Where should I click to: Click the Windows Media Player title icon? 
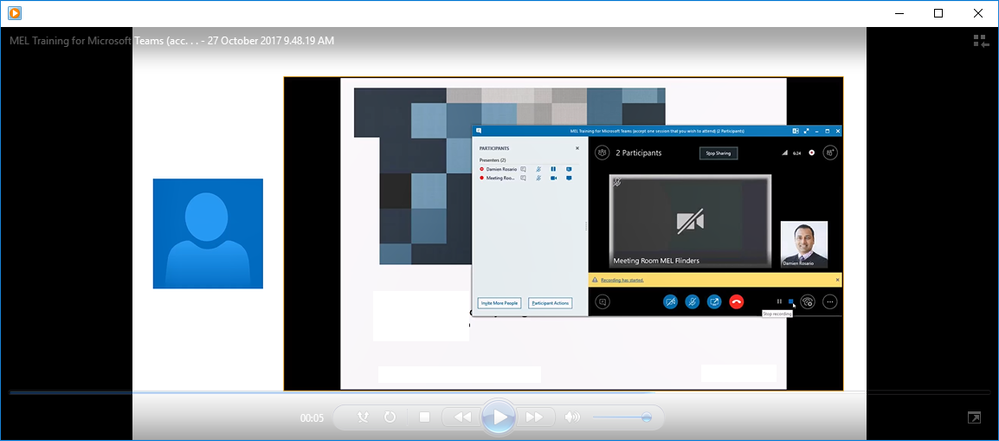[x=13, y=13]
